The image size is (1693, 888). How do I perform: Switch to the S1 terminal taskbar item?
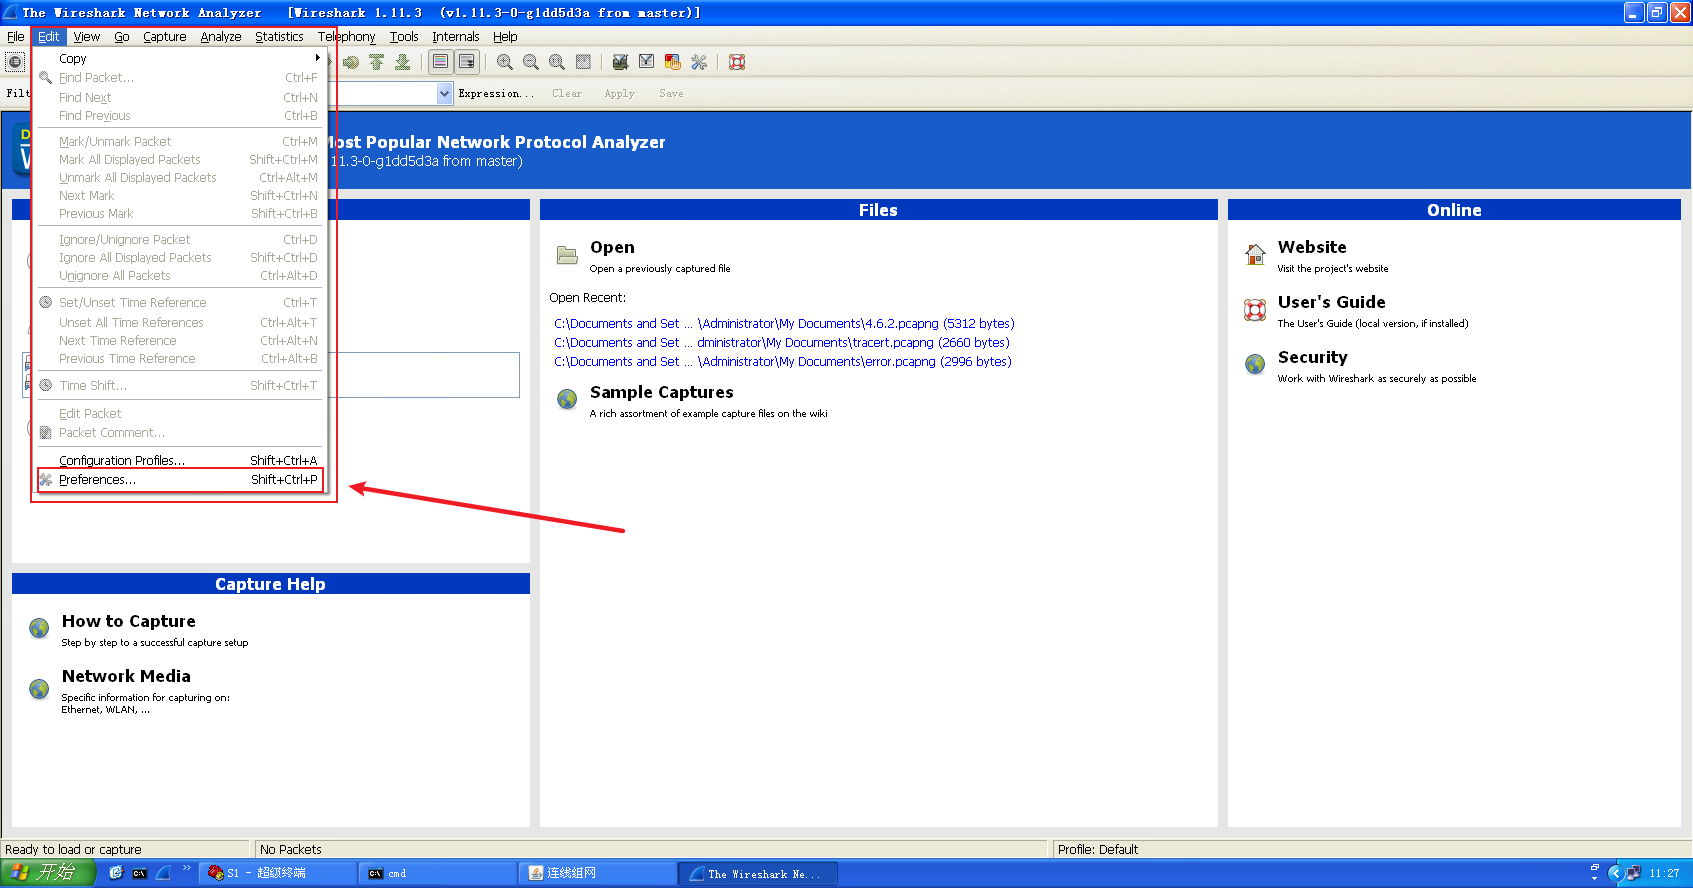point(278,873)
